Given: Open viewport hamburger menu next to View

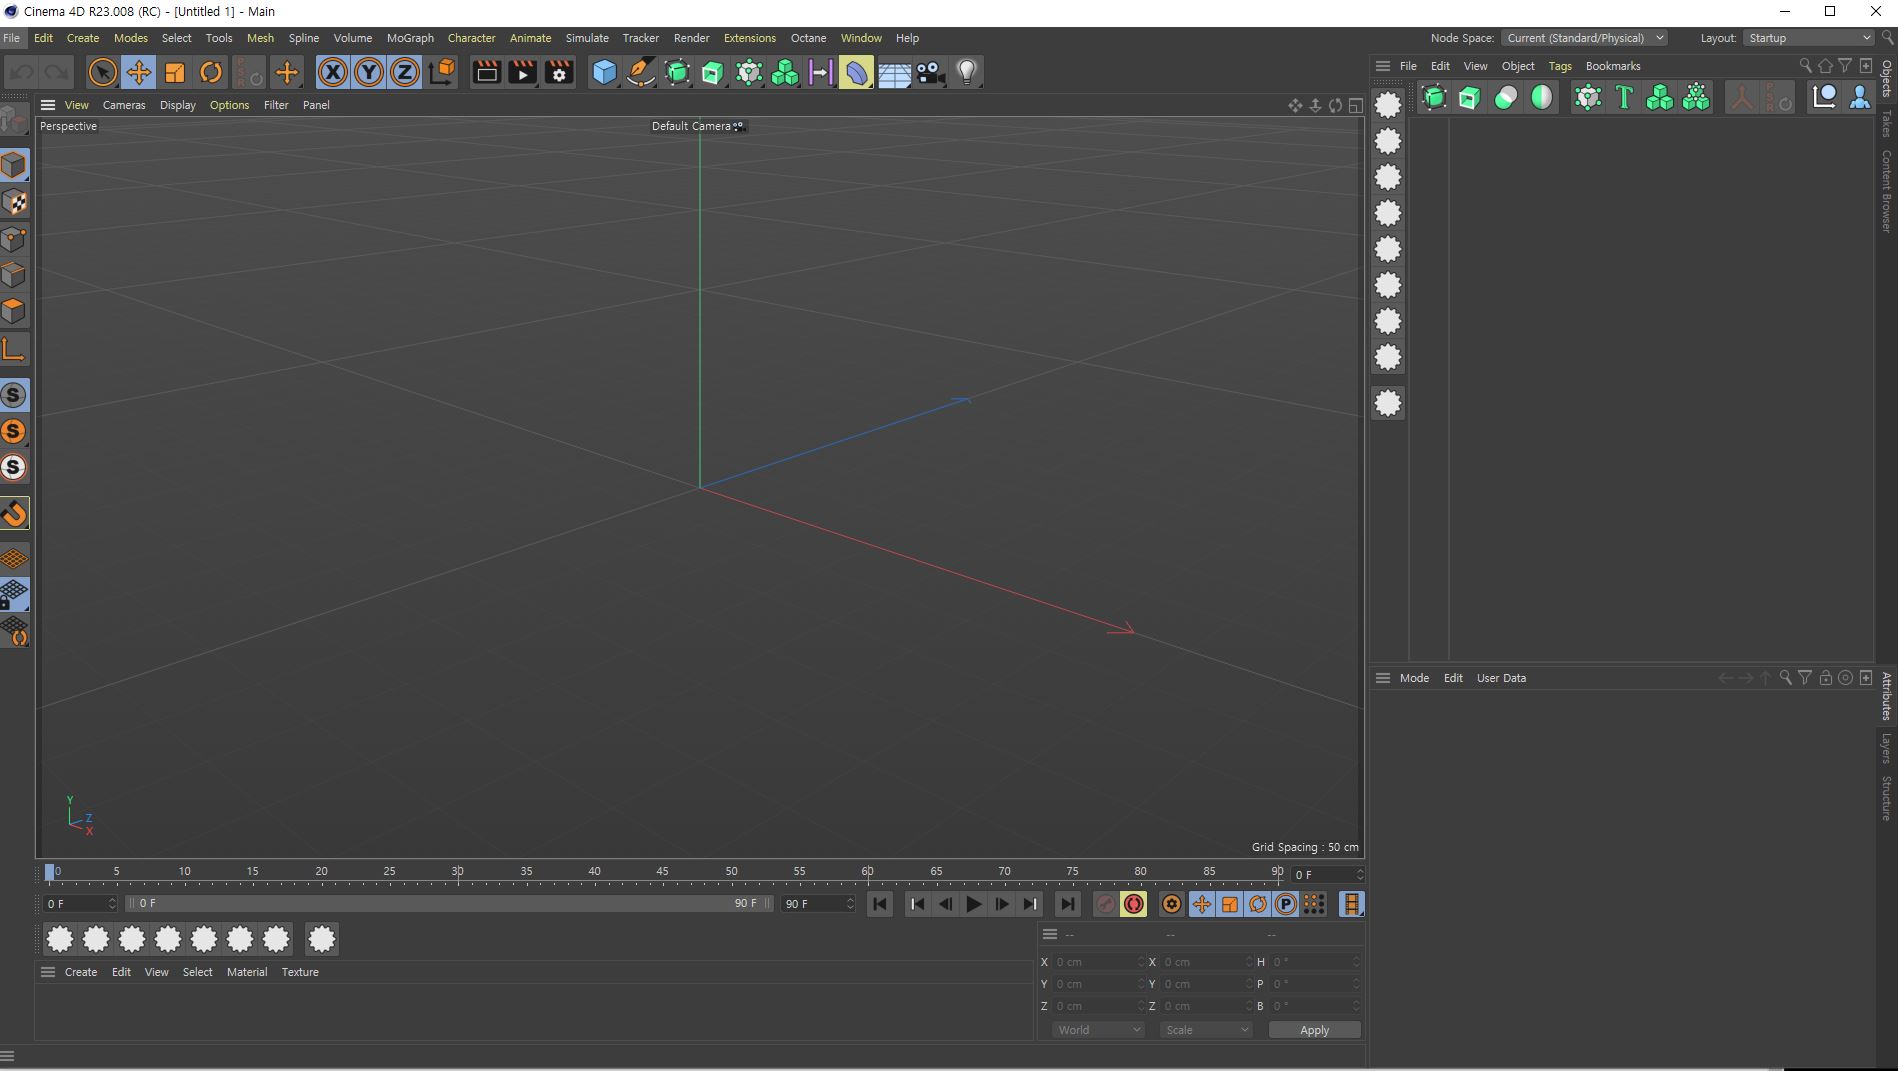Looking at the screenshot, I should point(47,105).
